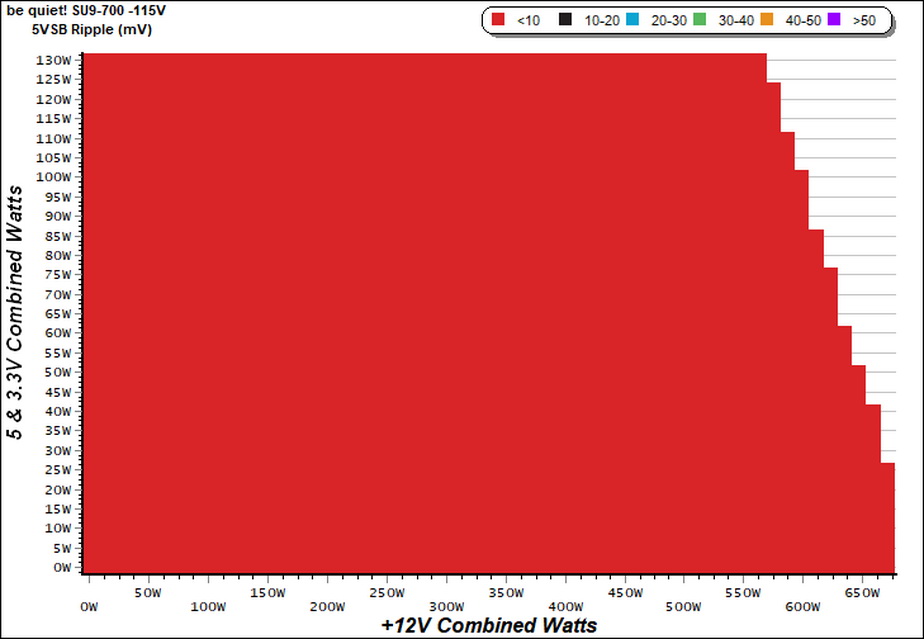This screenshot has height=639, width=924.
Task: Click the black 10-20 legend swatch
Action: pos(565,20)
